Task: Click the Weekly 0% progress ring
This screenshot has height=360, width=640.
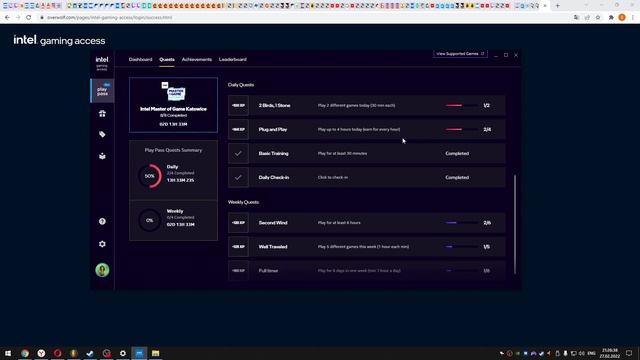Action: [150, 220]
